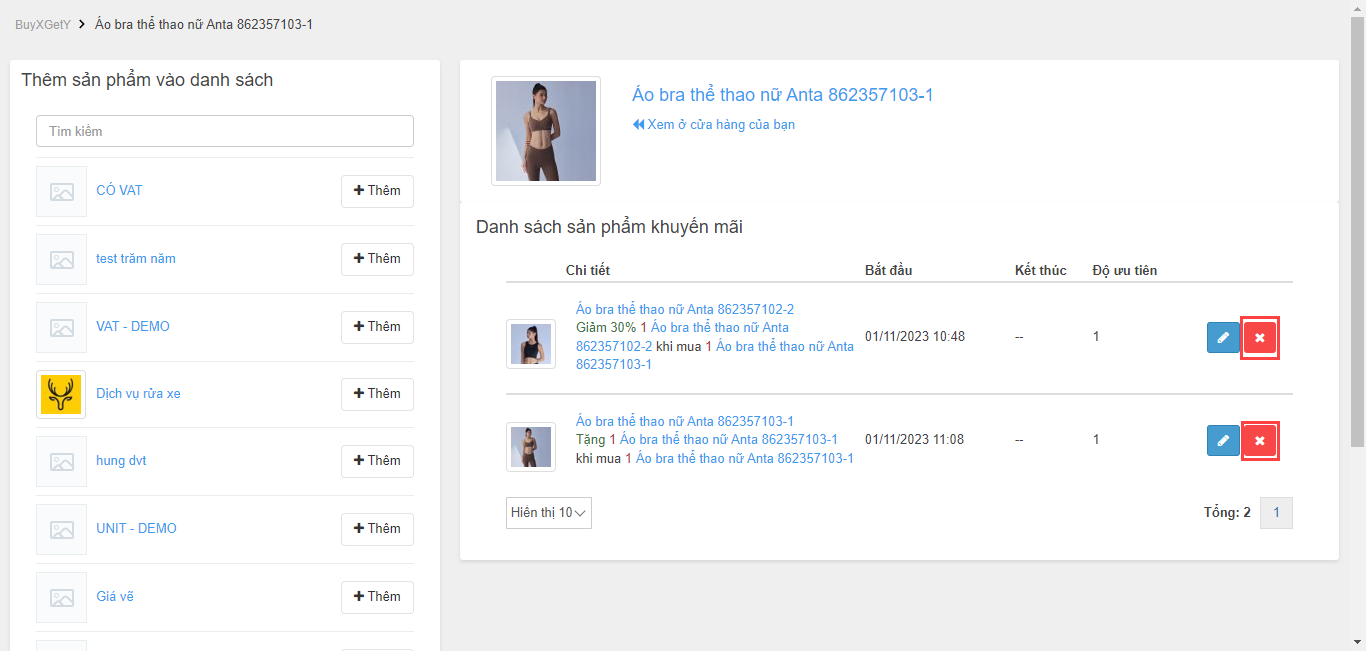Click the Tìm kiếm search field
Viewport: 1366px width, 651px height.
click(225, 131)
